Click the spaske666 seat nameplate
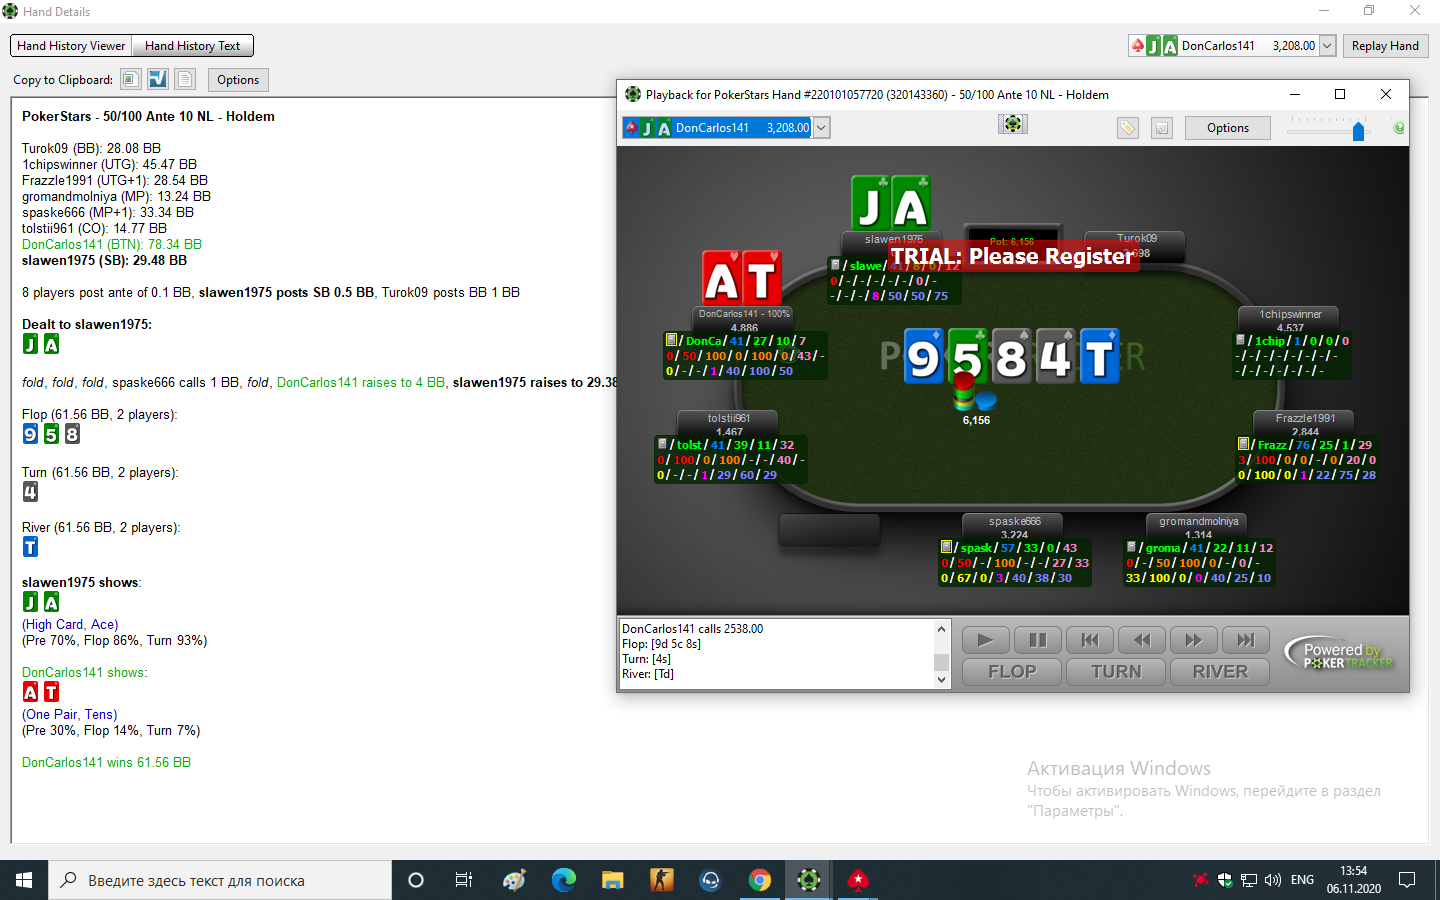The height and width of the screenshot is (900, 1440). [1014, 527]
